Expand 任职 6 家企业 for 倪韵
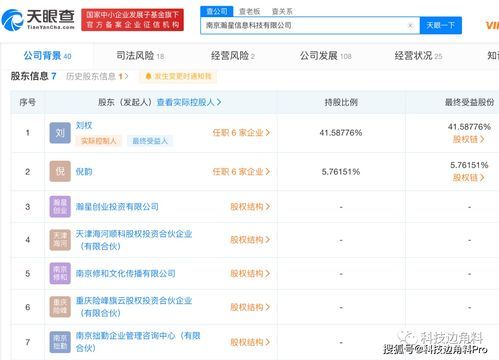This screenshot has width=499, height=360. 241,172
